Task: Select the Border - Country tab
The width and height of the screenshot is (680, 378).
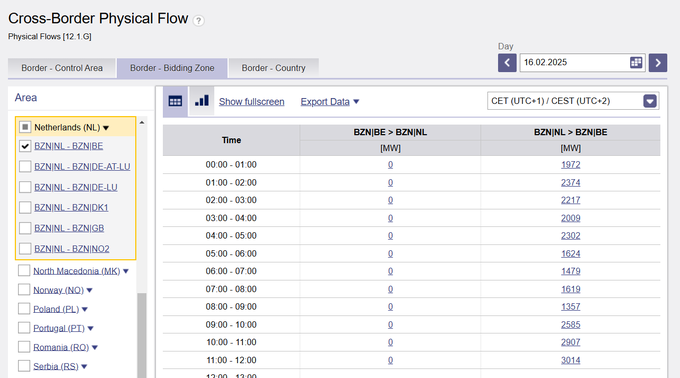Action: pyautogui.click(x=274, y=68)
